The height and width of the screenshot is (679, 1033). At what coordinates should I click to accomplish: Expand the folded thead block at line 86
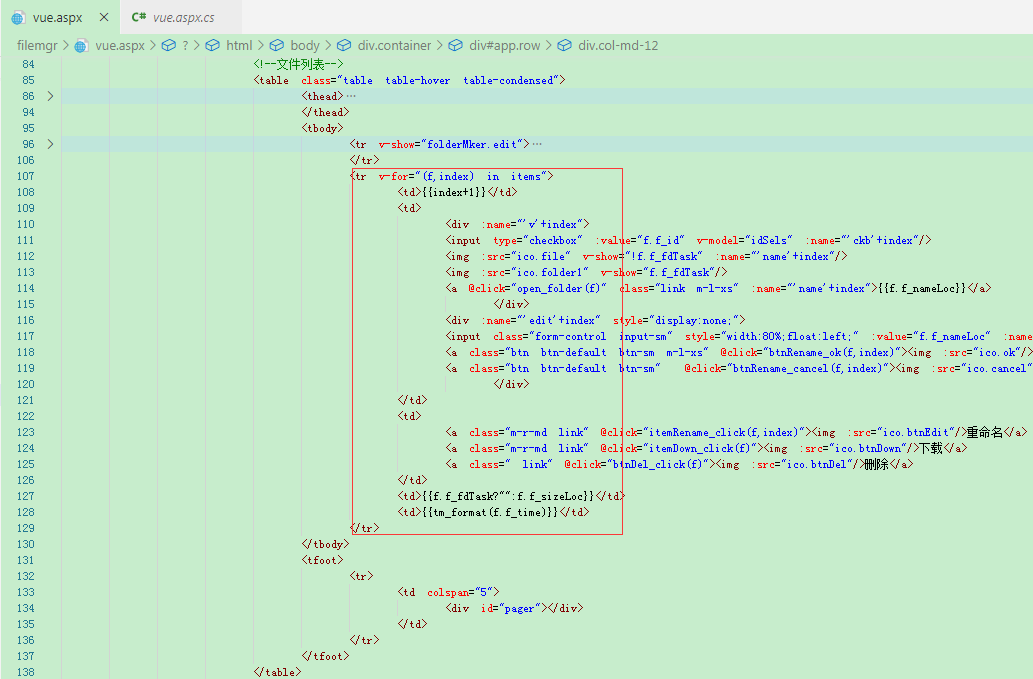coord(51,96)
